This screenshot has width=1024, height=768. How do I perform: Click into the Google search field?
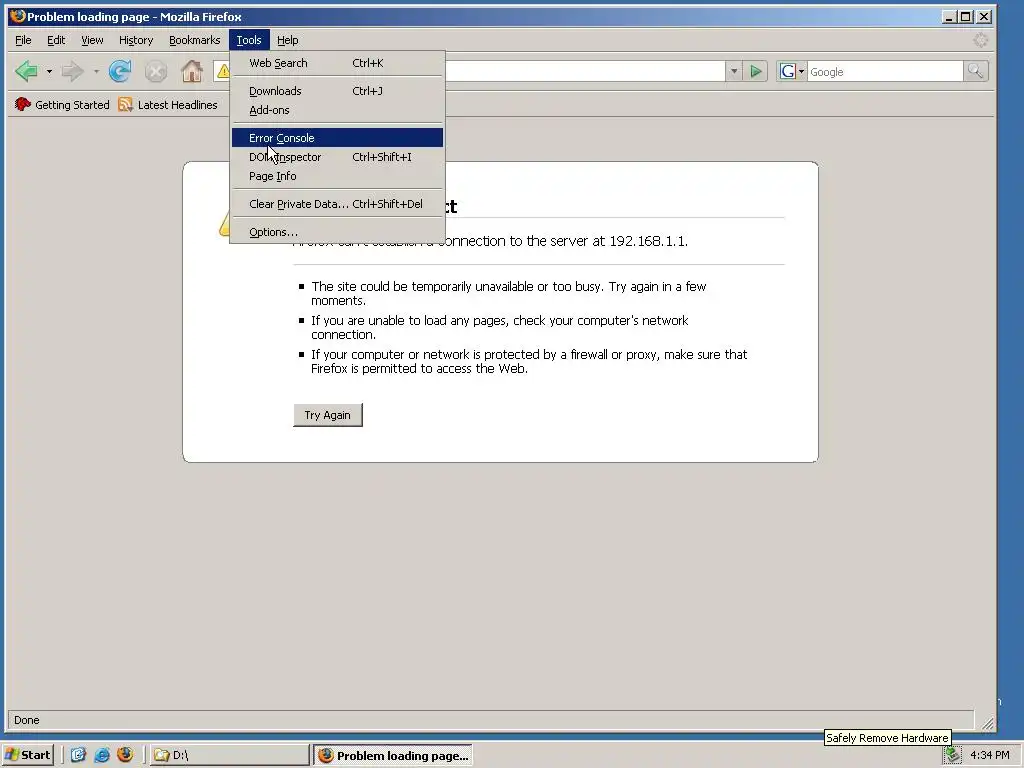pyautogui.click(x=884, y=71)
